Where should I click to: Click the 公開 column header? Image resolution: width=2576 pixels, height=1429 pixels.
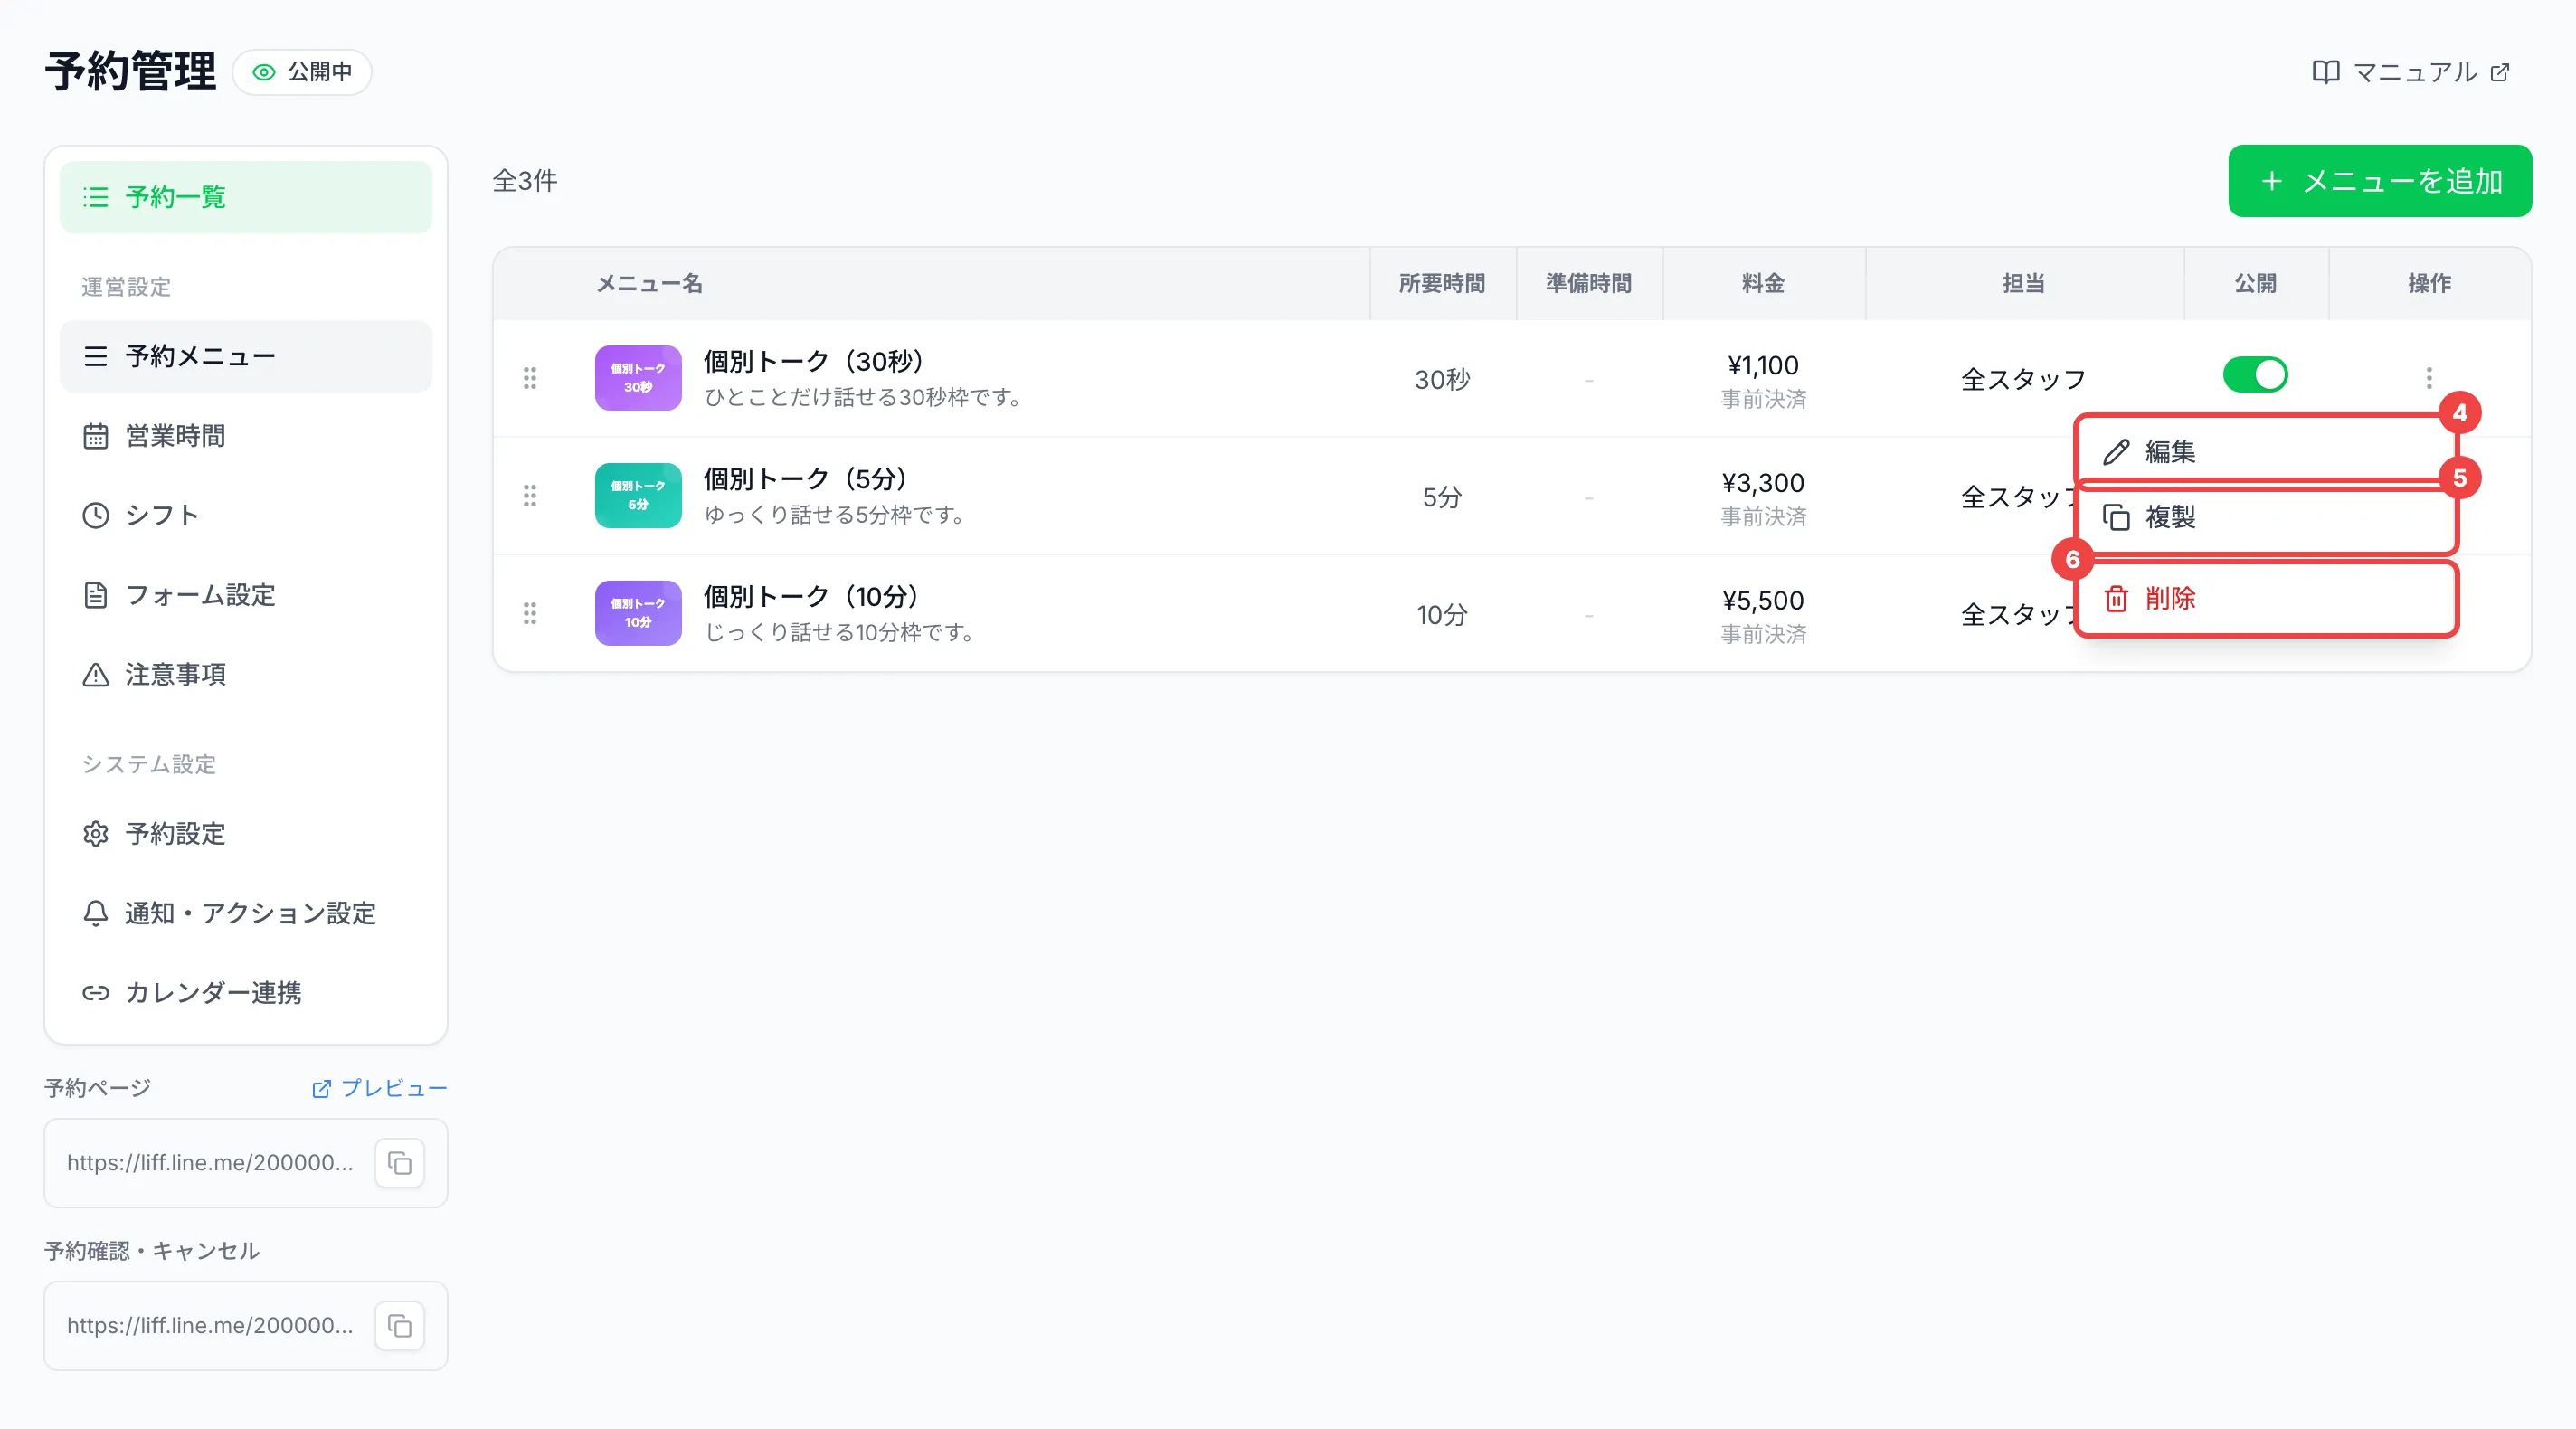(2256, 284)
